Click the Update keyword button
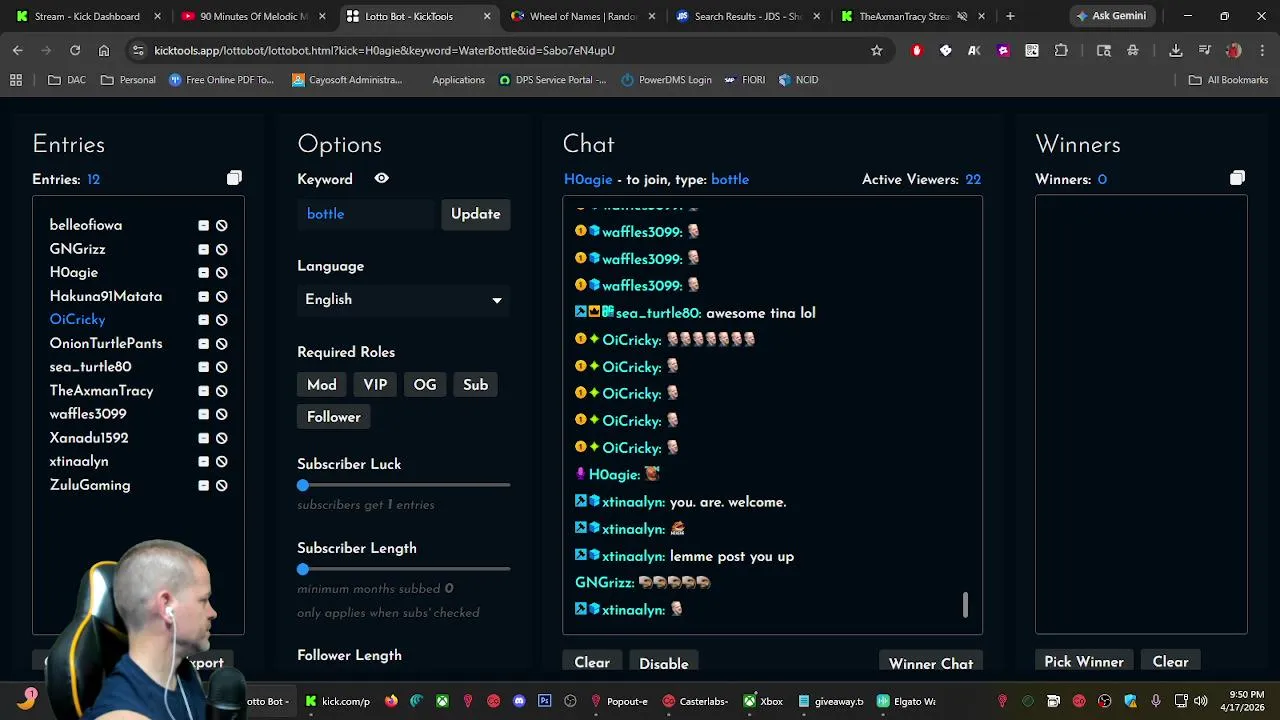 tap(476, 214)
